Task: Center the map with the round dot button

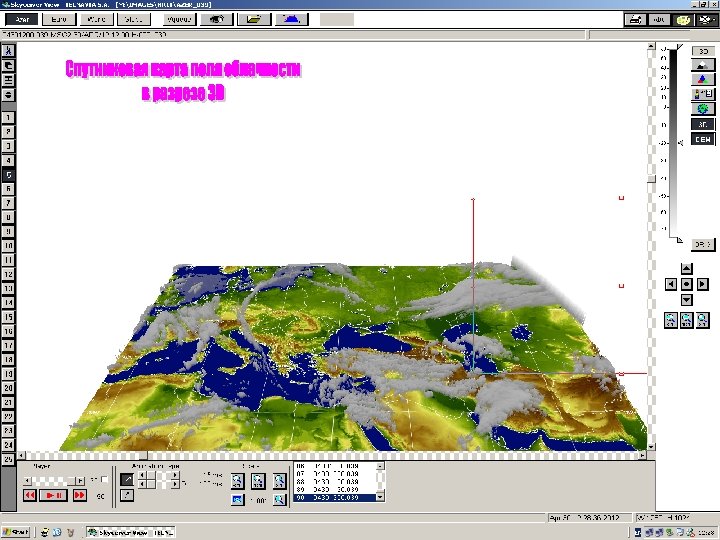Action: (x=686, y=284)
